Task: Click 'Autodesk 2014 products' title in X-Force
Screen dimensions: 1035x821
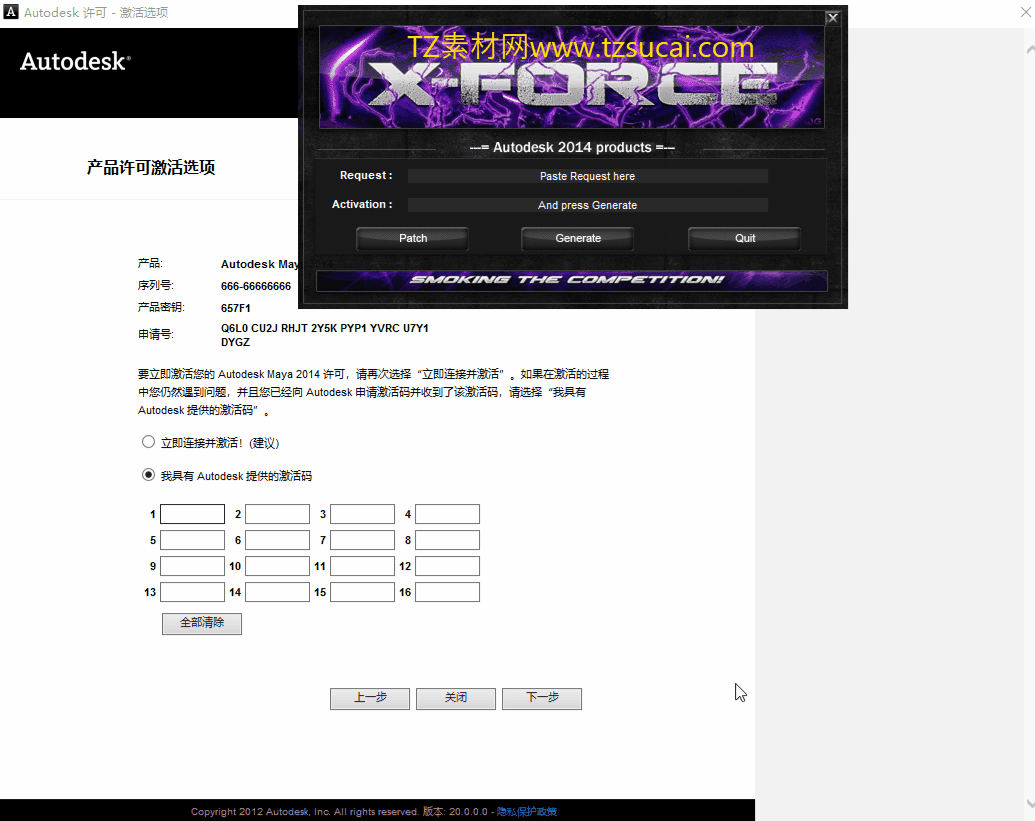Action: (572, 147)
